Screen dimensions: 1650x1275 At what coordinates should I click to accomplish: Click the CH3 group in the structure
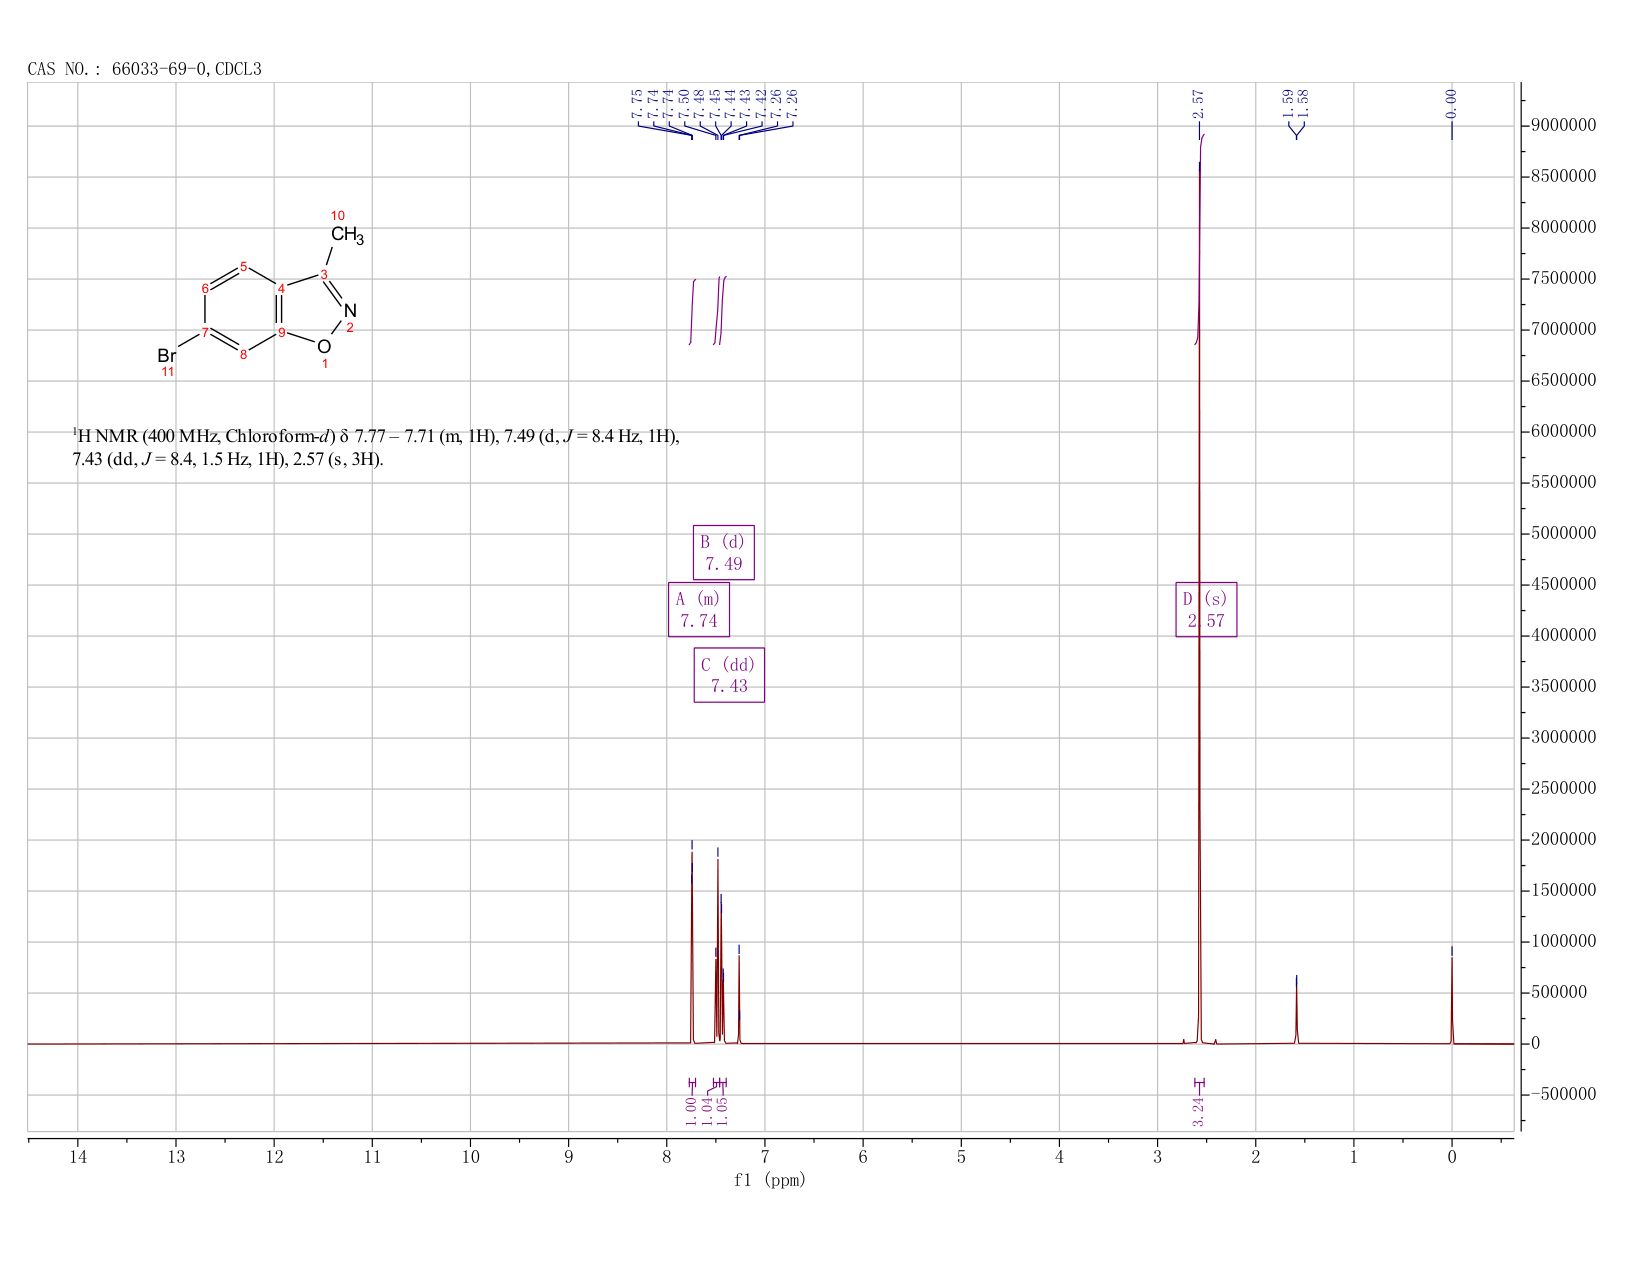point(347,235)
